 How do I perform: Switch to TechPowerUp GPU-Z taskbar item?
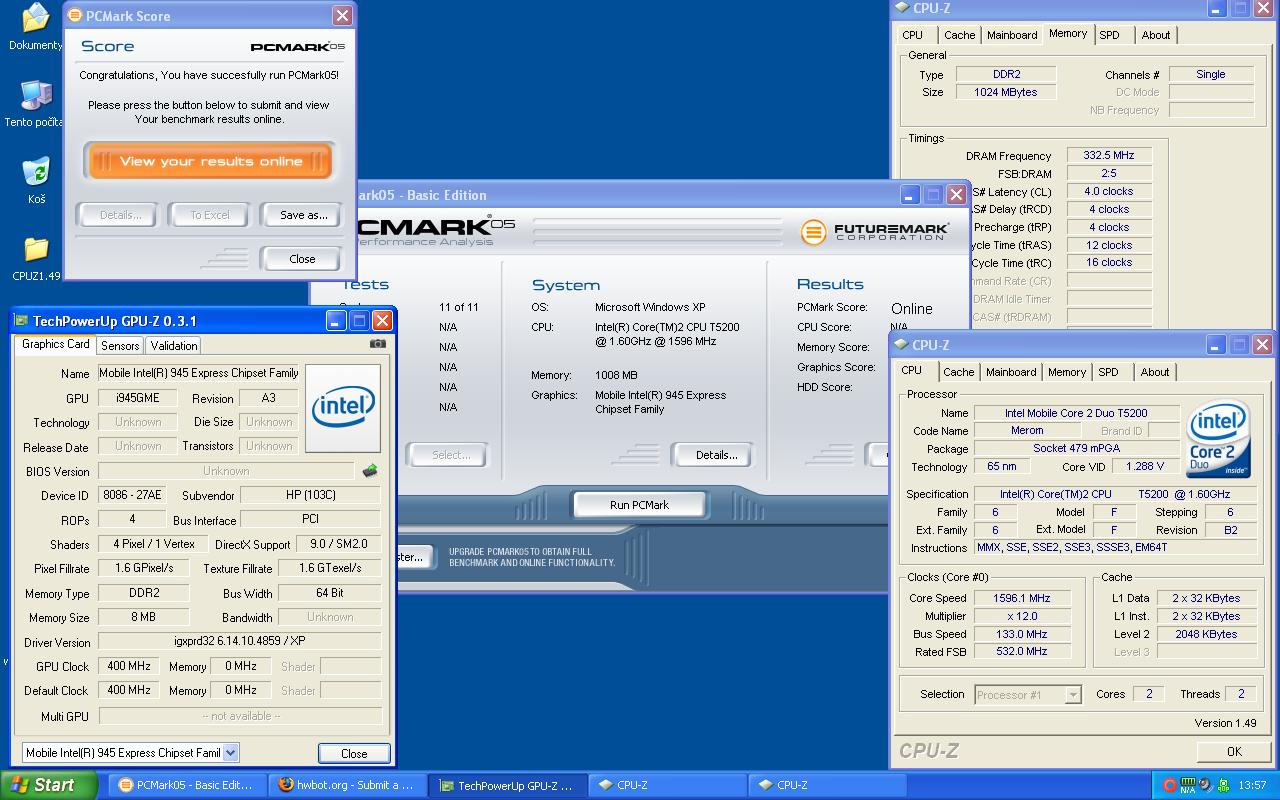[x=508, y=785]
